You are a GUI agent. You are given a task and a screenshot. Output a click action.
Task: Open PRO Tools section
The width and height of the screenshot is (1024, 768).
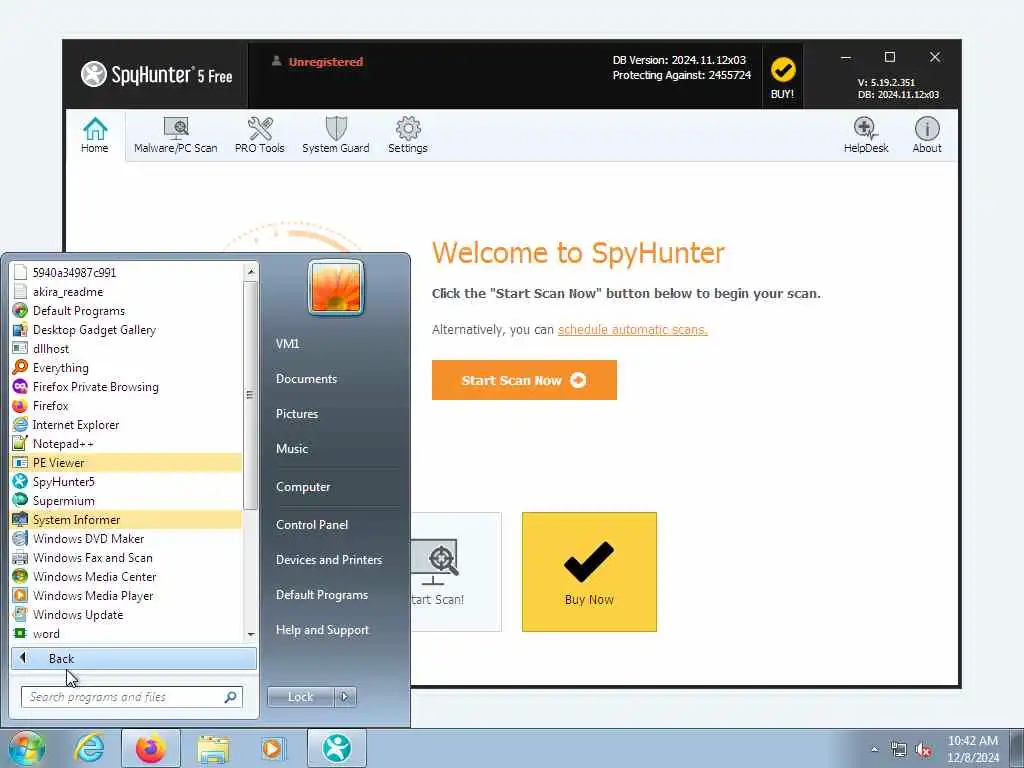(260, 135)
